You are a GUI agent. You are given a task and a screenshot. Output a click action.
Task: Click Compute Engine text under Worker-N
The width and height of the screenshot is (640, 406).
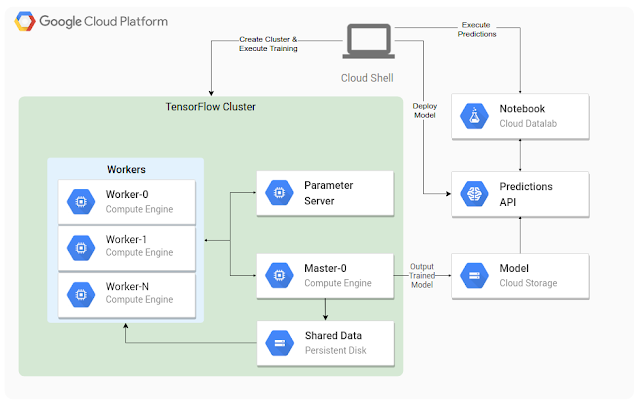[139, 300]
